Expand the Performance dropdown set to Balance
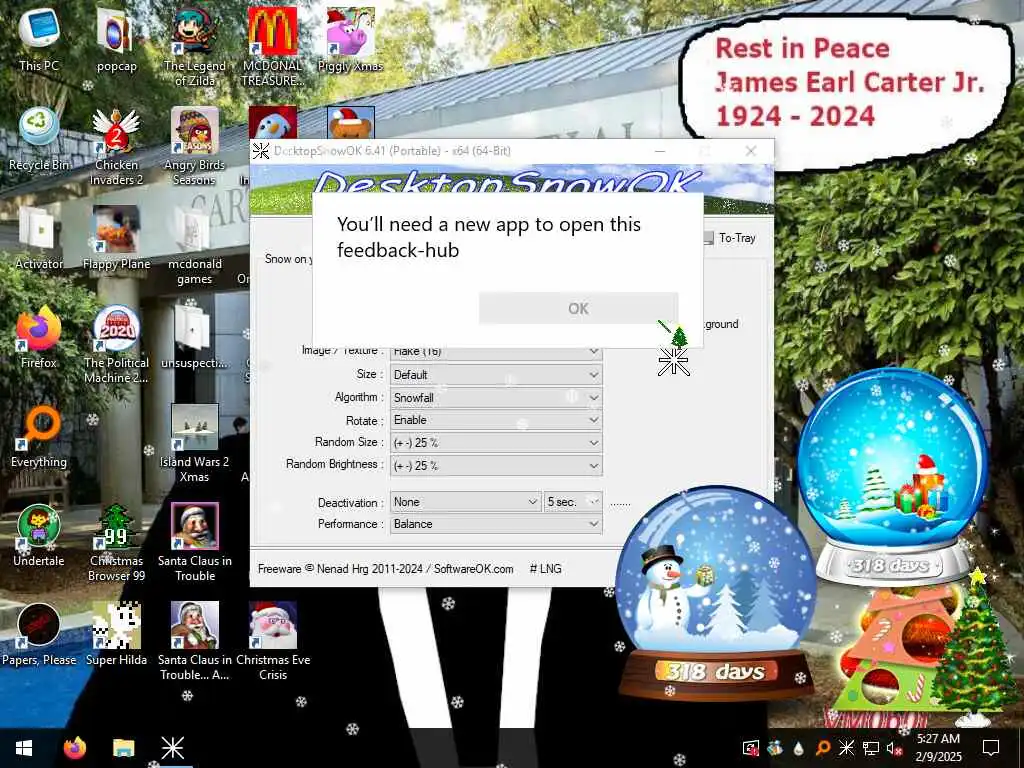 [x=496, y=524]
